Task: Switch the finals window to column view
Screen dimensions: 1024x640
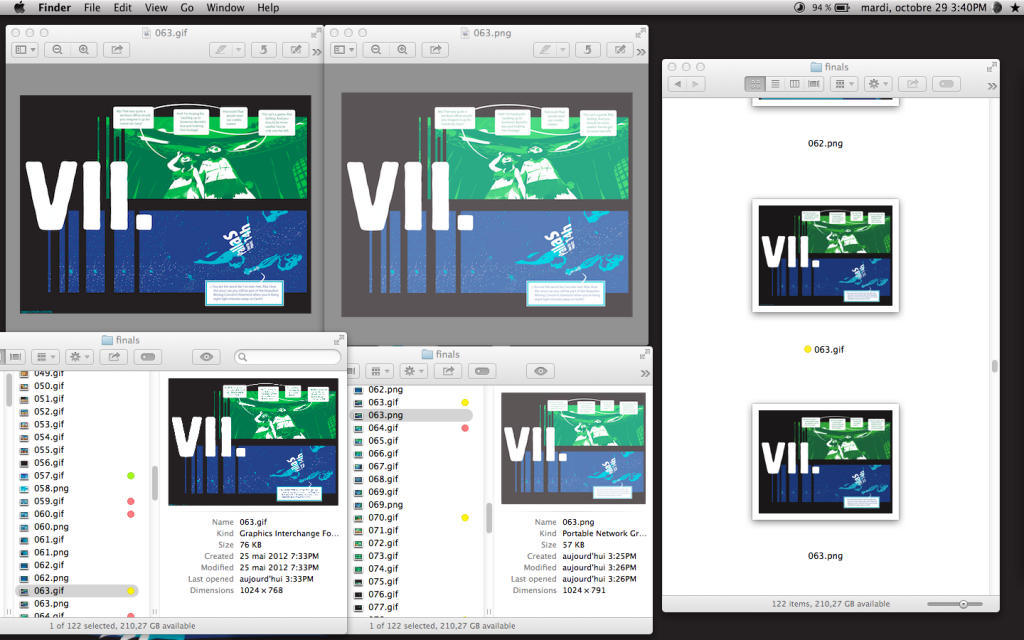Action: pos(794,84)
